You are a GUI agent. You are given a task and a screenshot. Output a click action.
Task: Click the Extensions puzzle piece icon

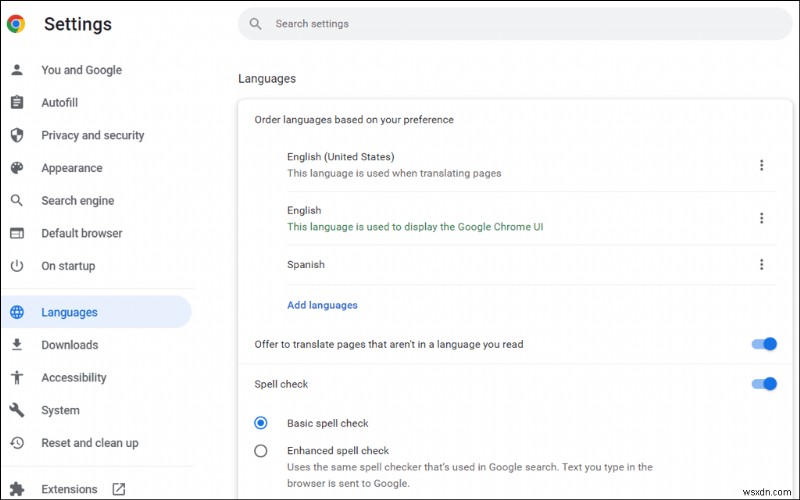coord(17,489)
